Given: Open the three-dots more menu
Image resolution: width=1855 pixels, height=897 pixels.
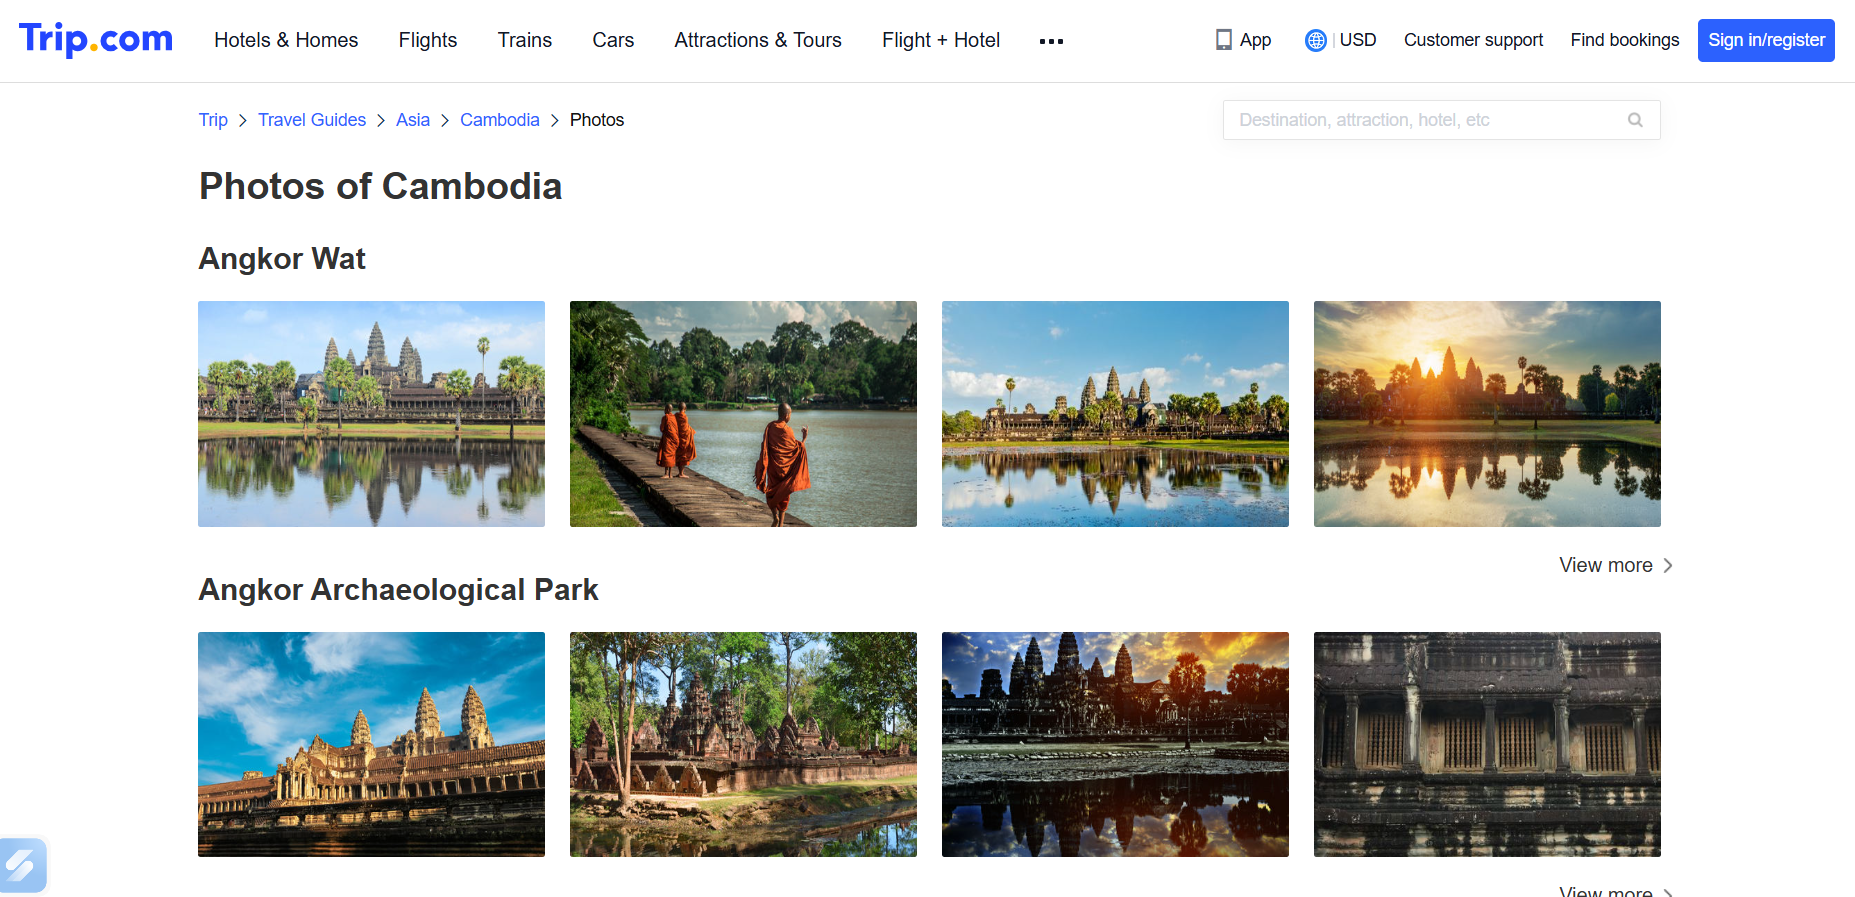Looking at the screenshot, I should 1051,41.
